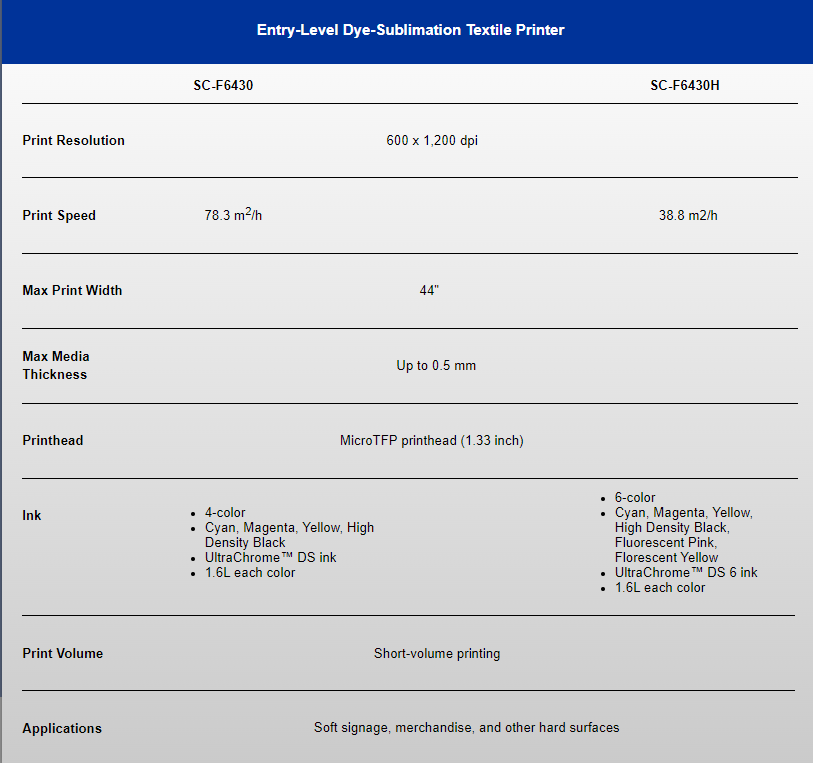813x763 pixels.
Task: Click the "600 x 1,200 dpi" value
Action: pyautogui.click(x=431, y=140)
